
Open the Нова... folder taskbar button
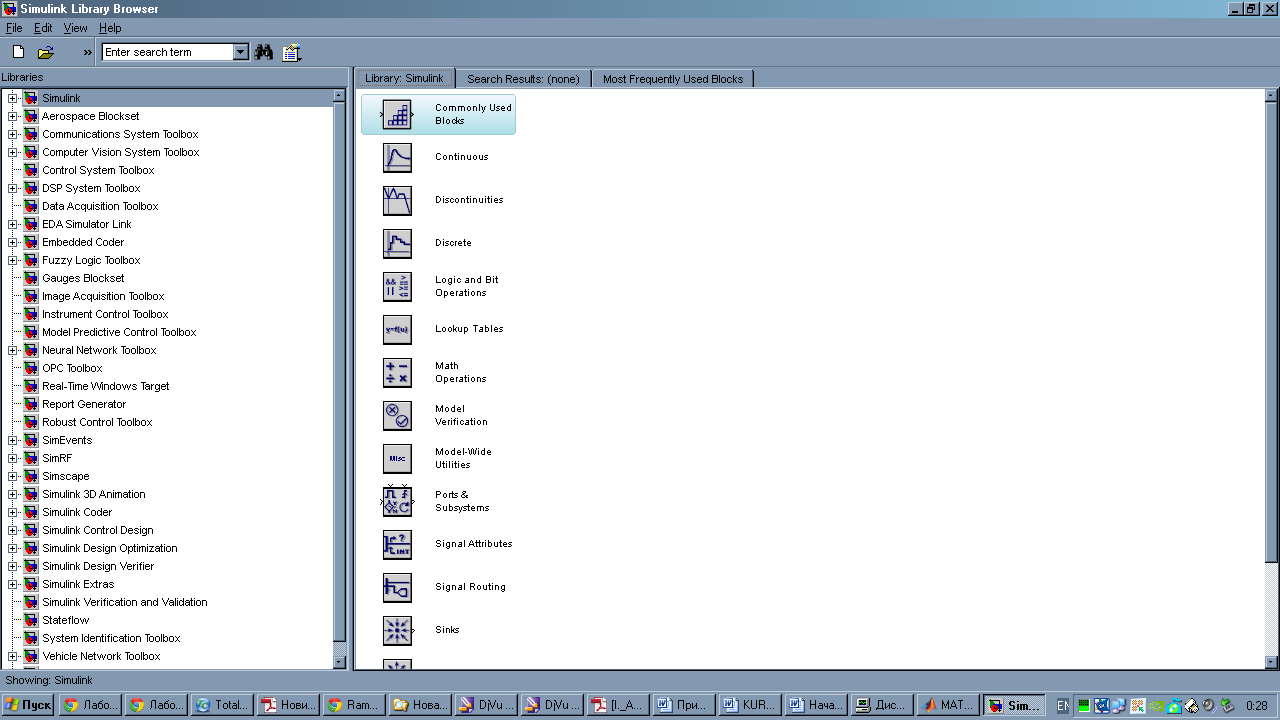419,705
